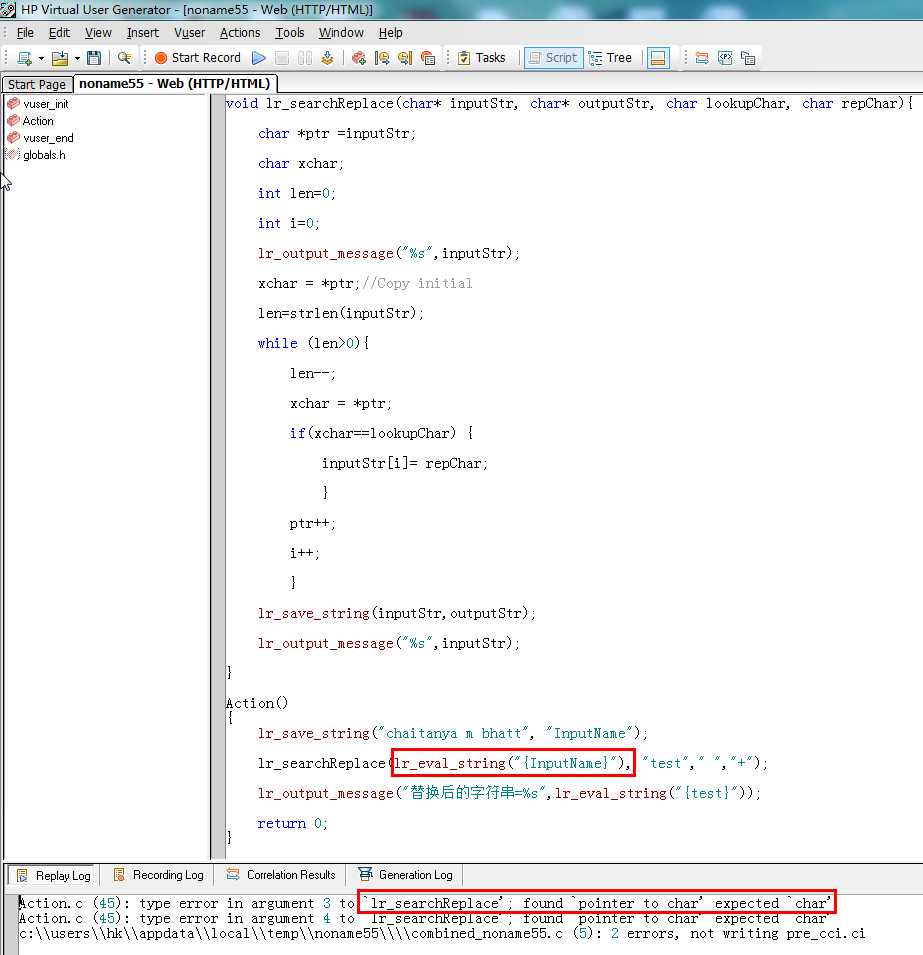923x955 pixels.
Task: Open the Vuser menu
Action: [x=189, y=33]
